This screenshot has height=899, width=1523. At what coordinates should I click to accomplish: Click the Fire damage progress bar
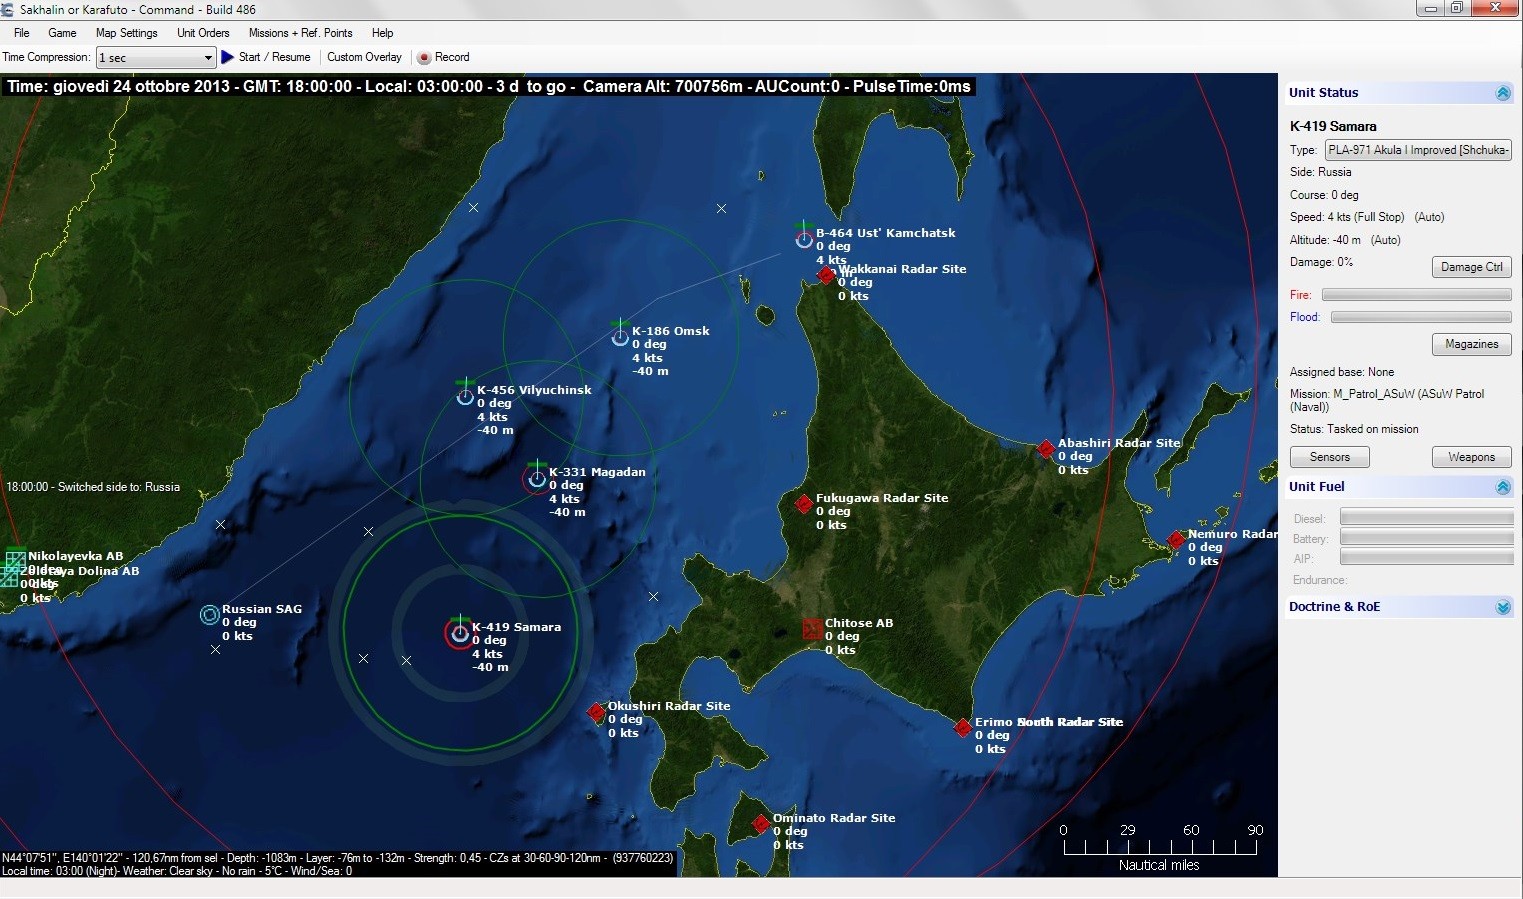(x=1417, y=295)
